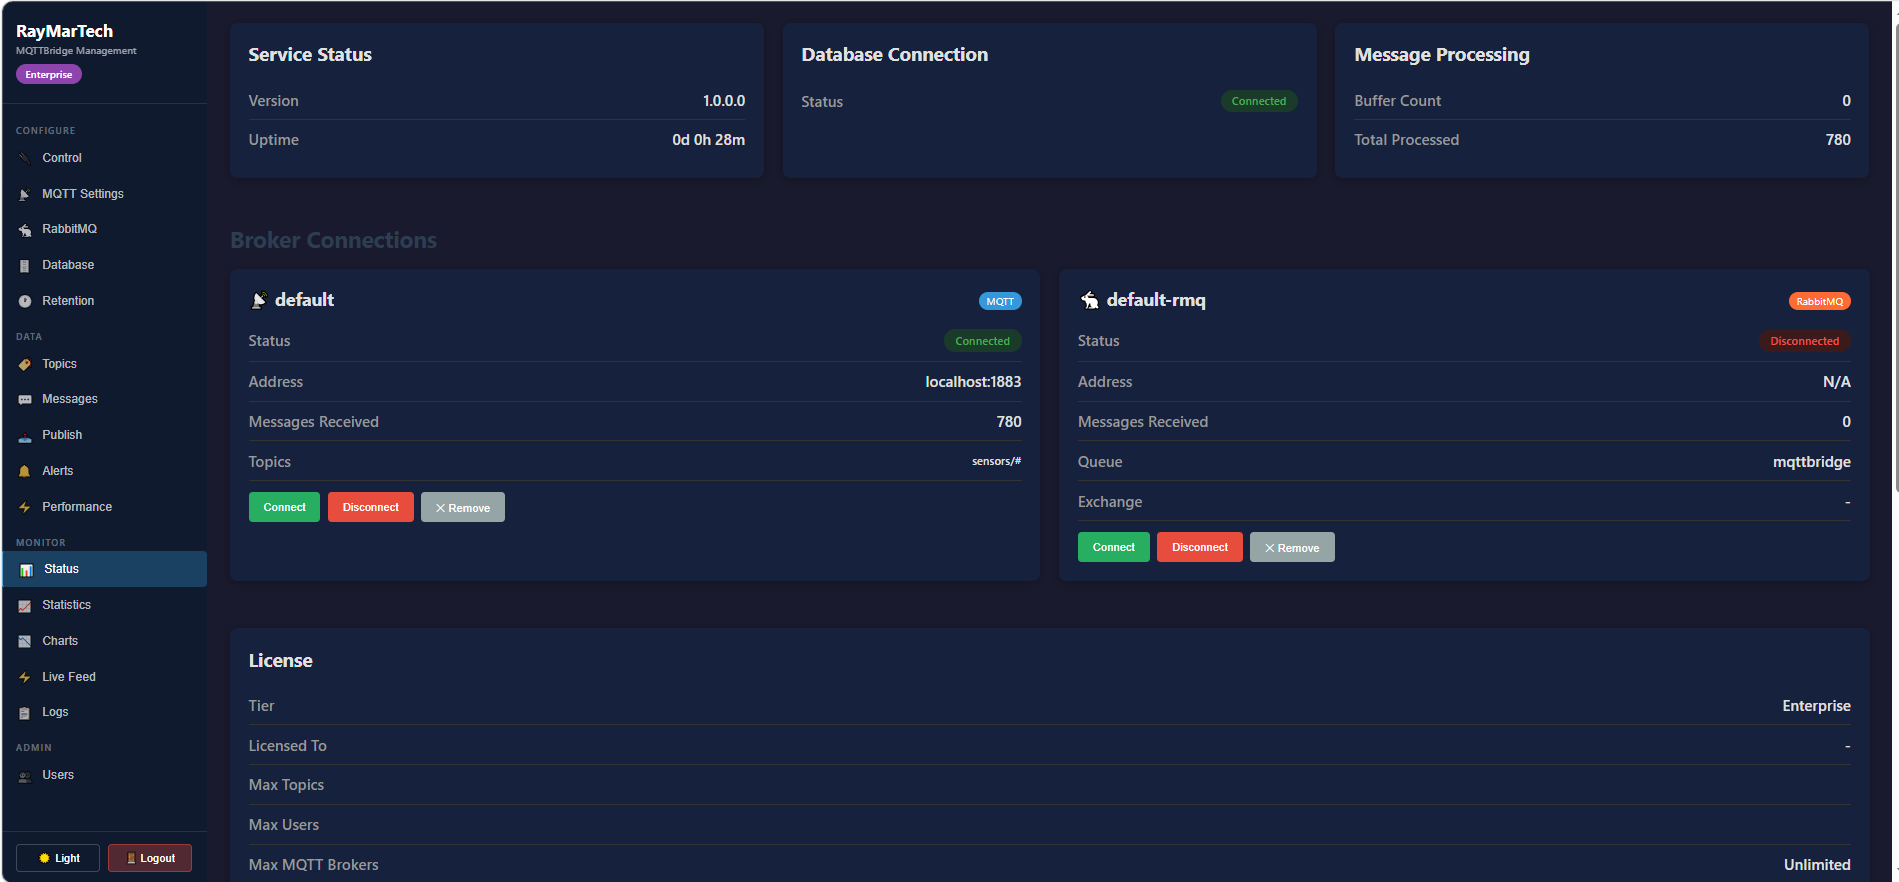Click the MQTT Settings satellite icon
The height and width of the screenshot is (882, 1899).
coord(25,194)
